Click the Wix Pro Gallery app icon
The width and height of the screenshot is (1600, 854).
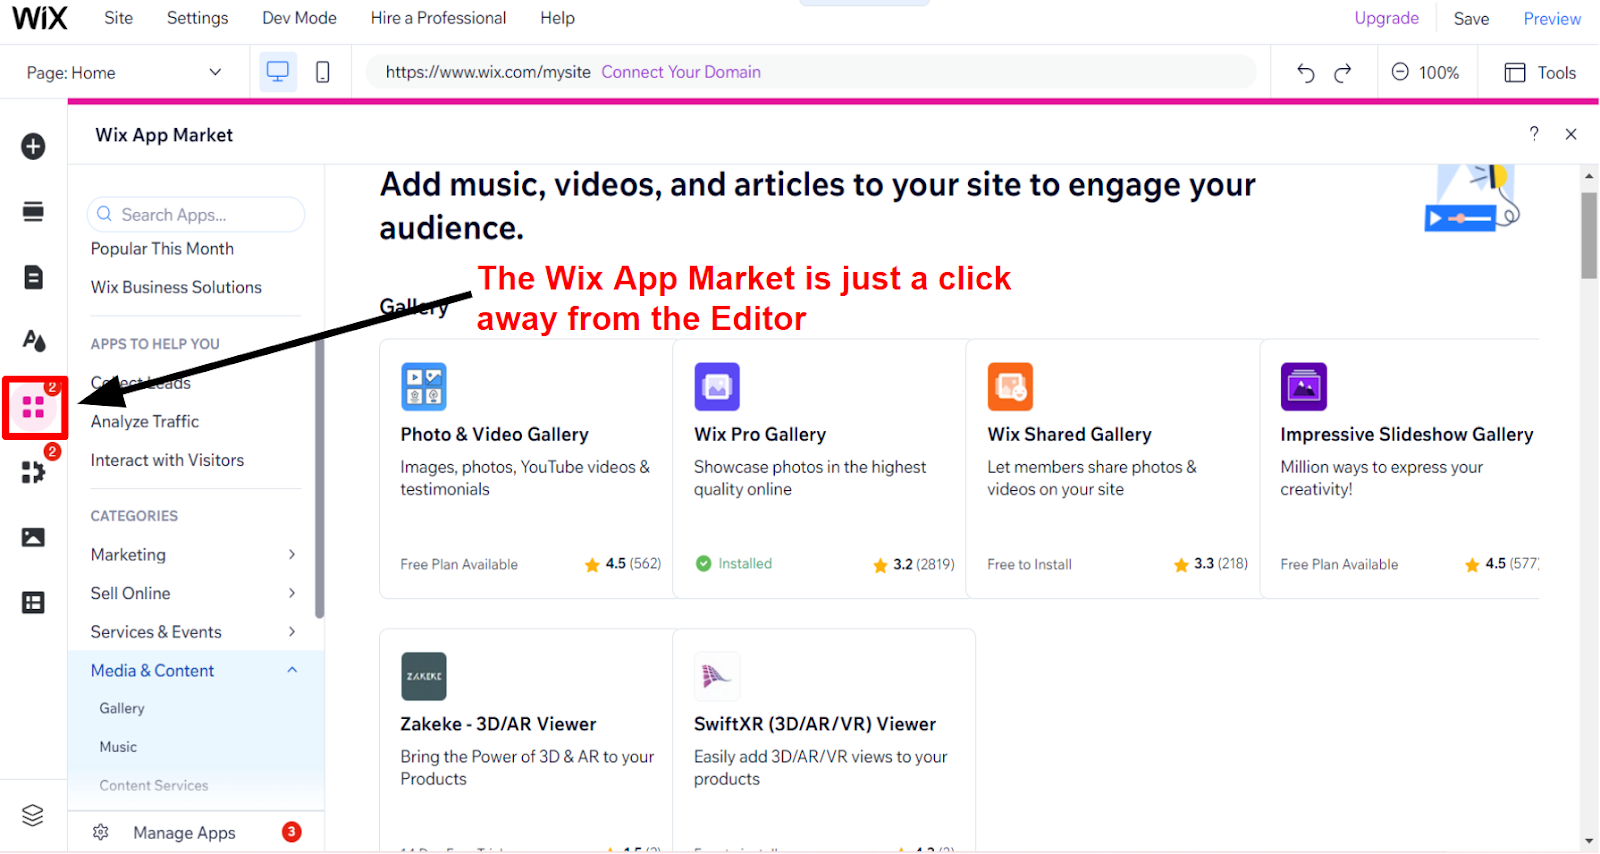tap(717, 387)
